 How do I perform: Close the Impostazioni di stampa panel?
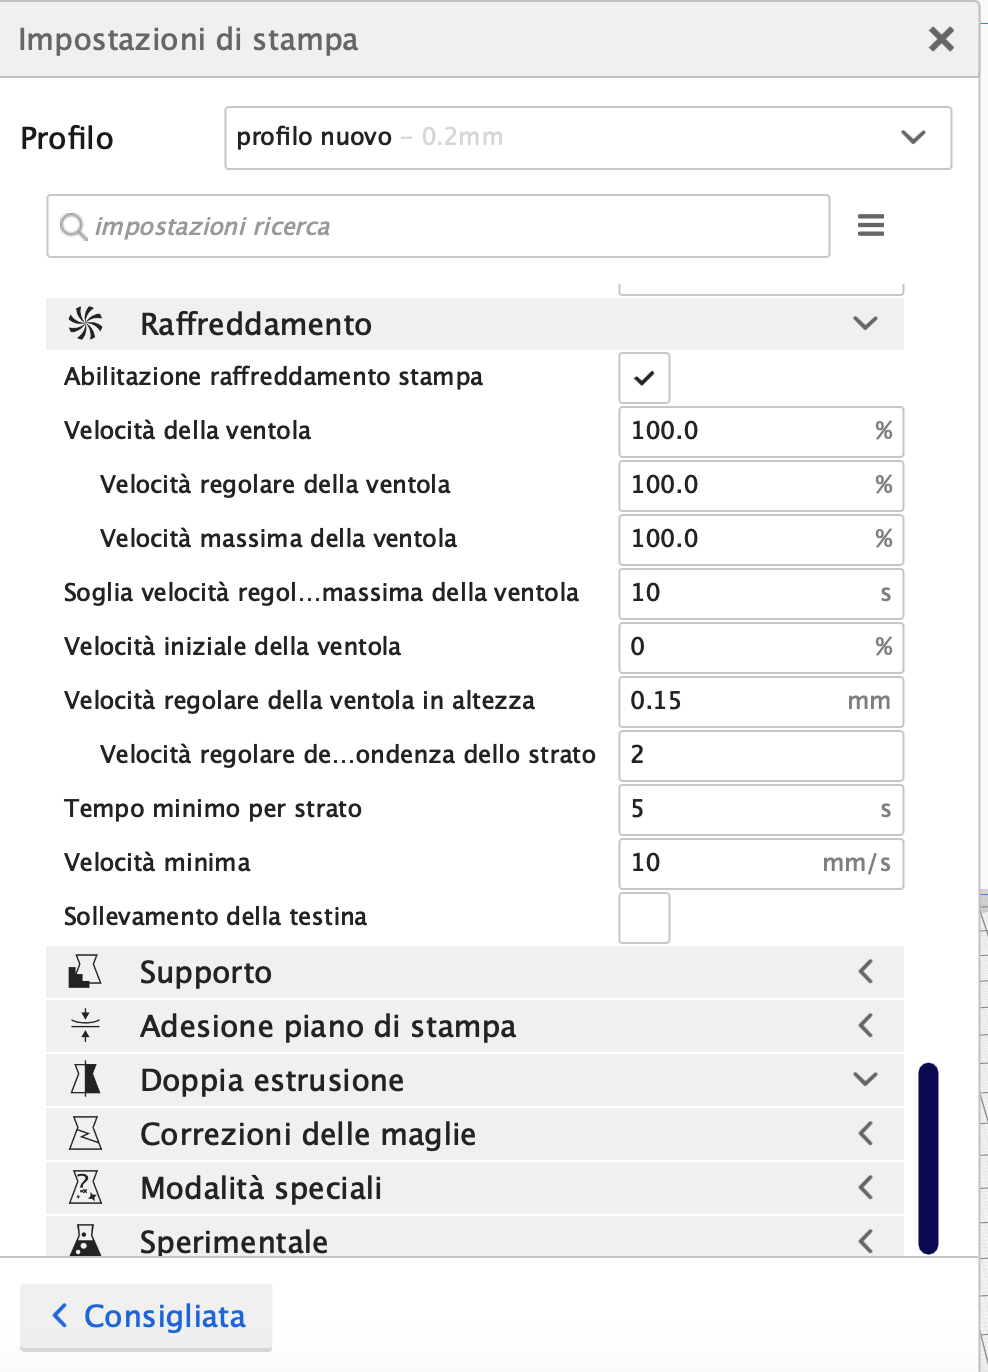pos(941,39)
